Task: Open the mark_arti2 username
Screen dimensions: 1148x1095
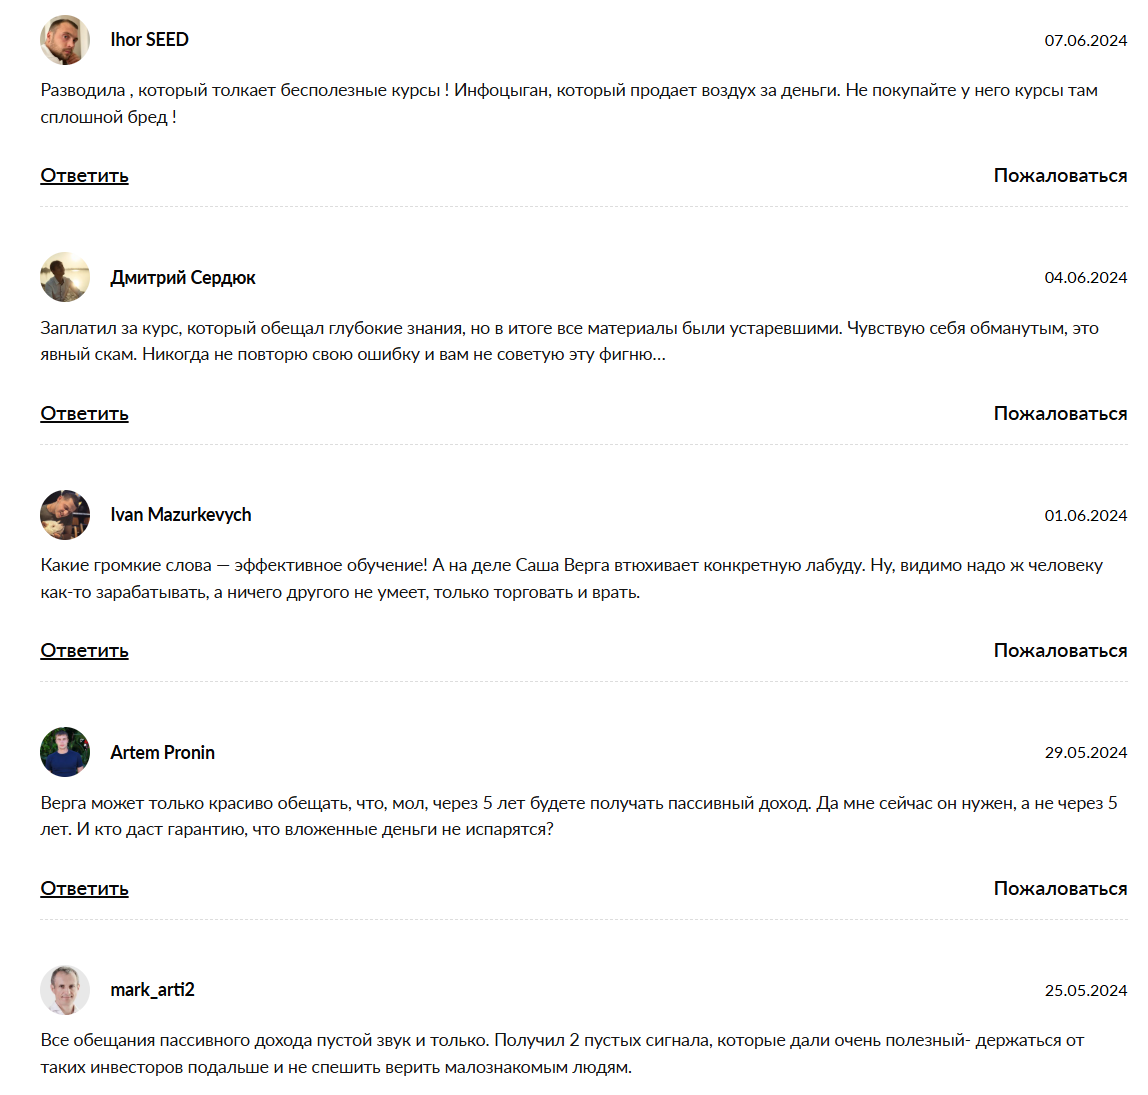Action: click(x=153, y=990)
